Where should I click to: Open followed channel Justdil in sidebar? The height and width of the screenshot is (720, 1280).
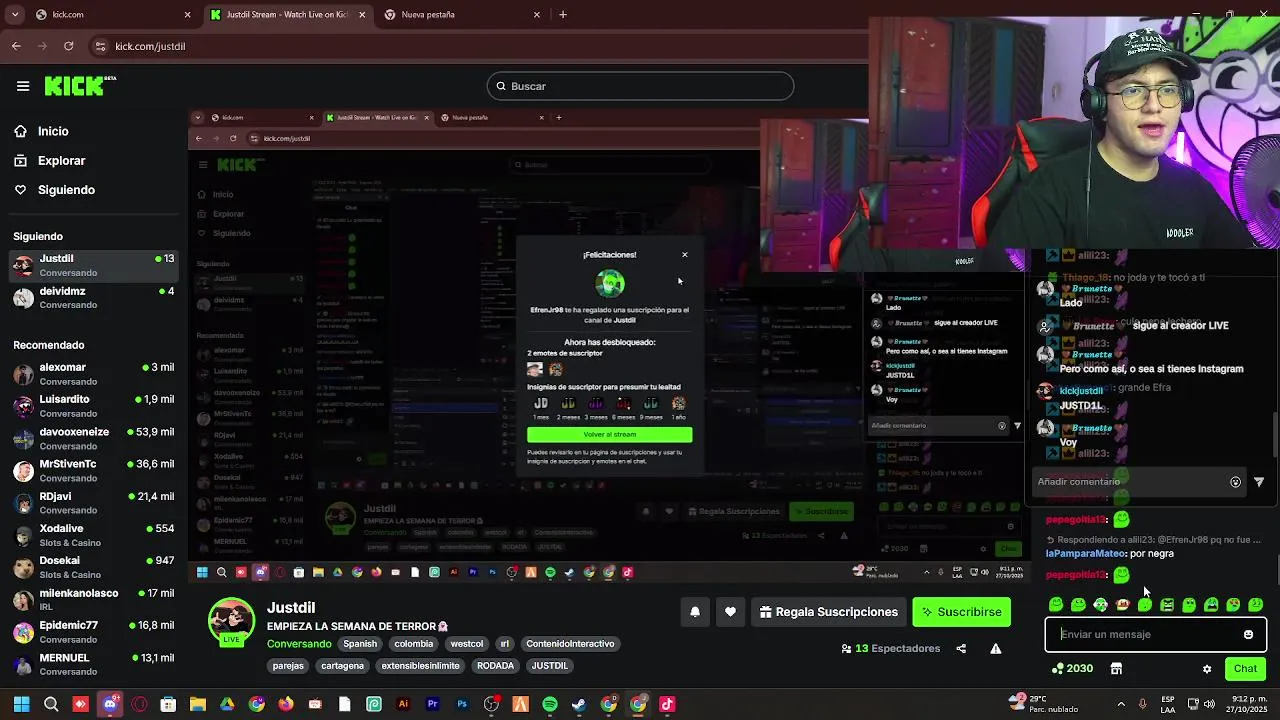[94, 265]
